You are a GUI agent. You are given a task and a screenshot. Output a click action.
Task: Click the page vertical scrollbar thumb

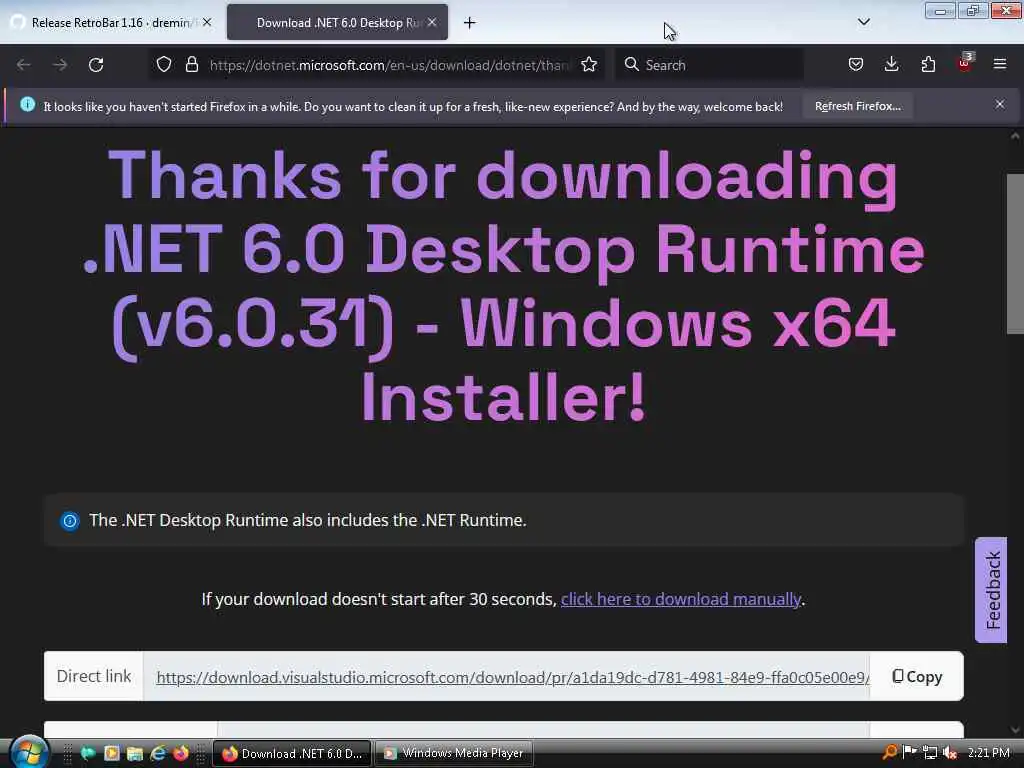pyautogui.click(x=1015, y=255)
